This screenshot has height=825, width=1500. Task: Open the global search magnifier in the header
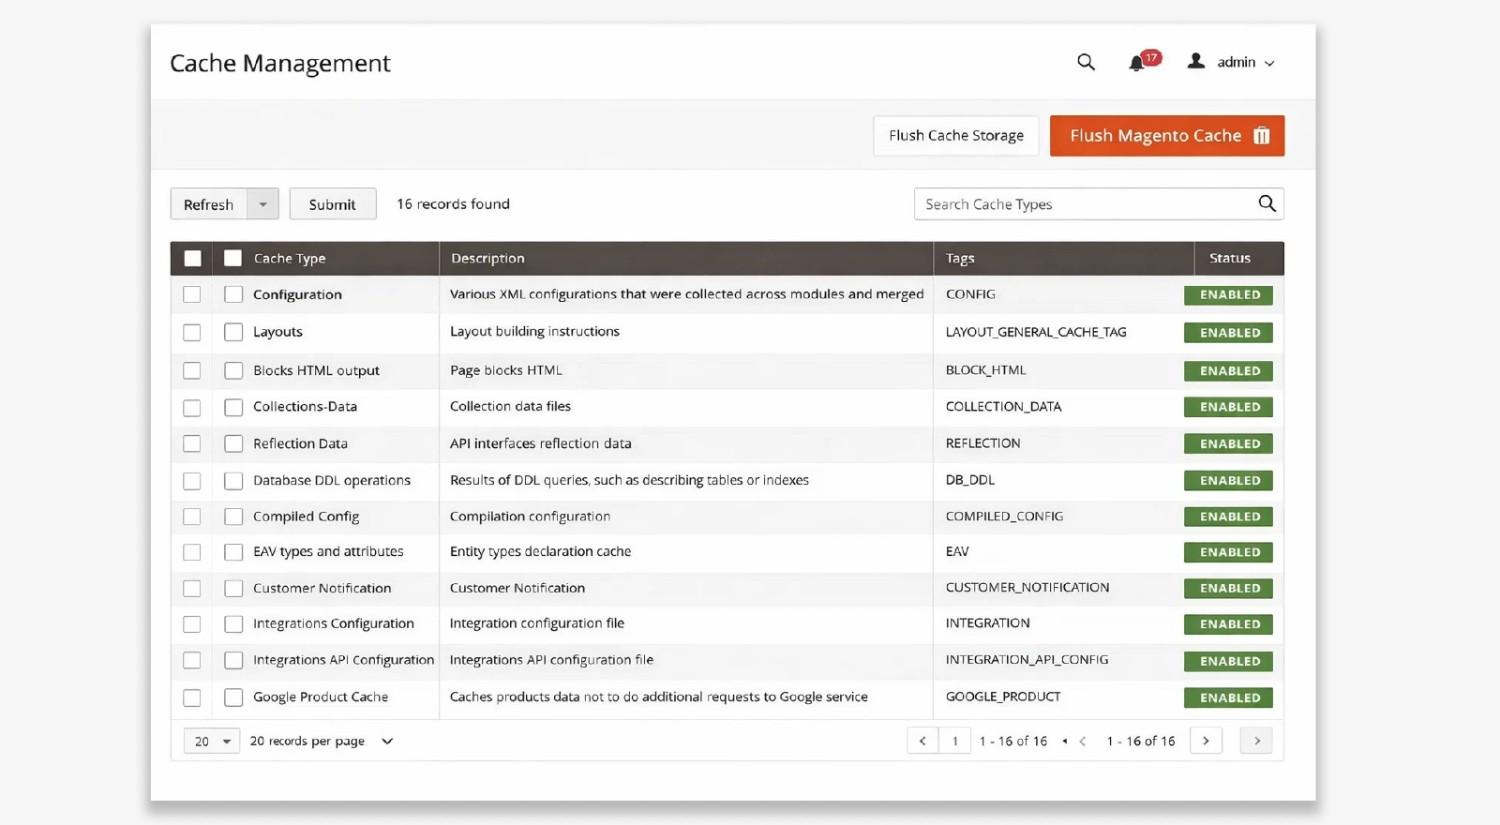(x=1086, y=62)
